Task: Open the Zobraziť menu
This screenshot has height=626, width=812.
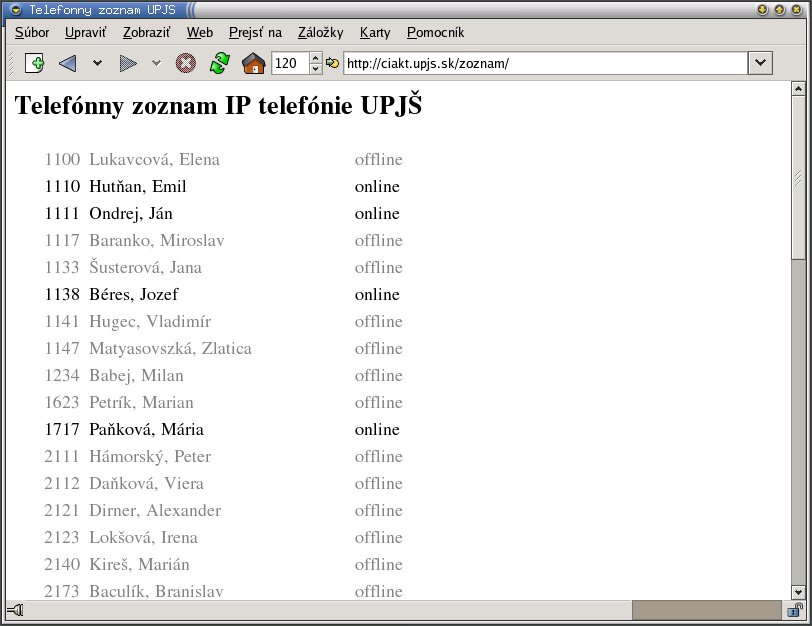Action: pos(147,33)
